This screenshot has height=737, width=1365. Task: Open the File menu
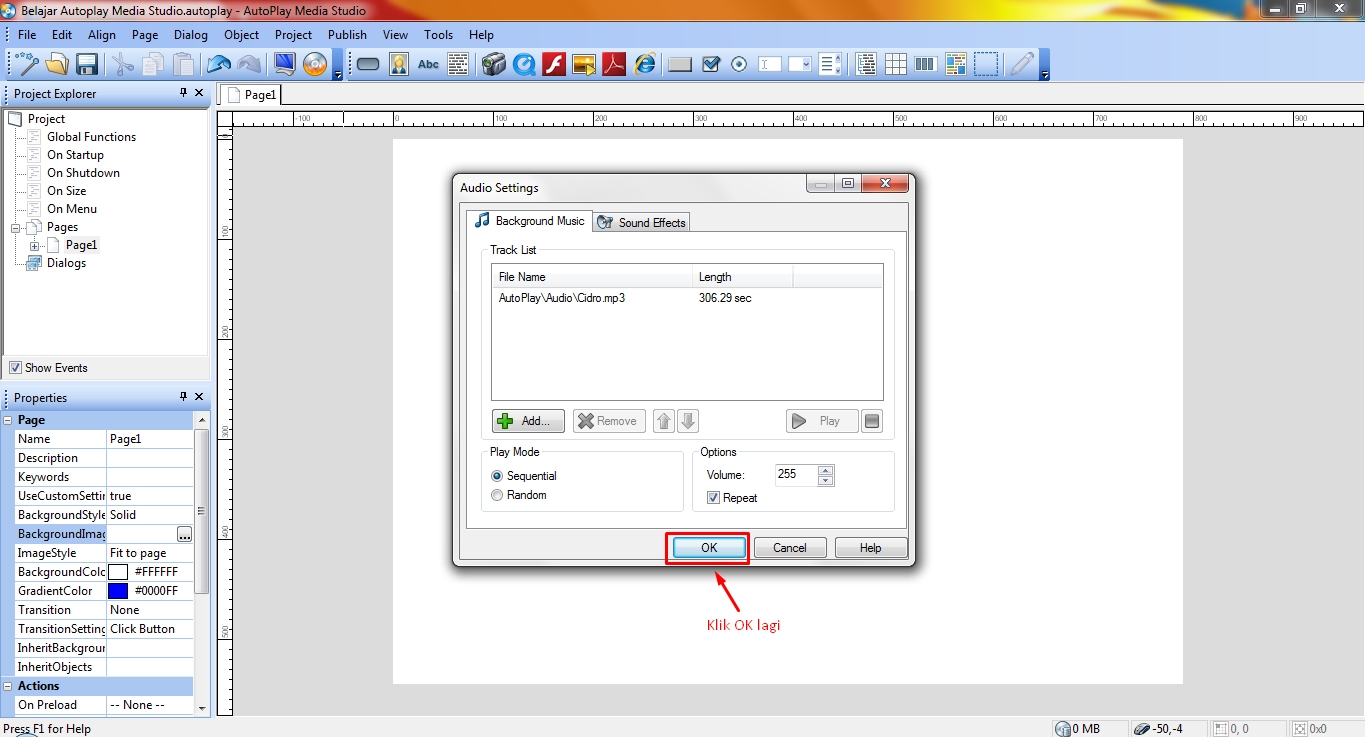click(x=27, y=34)
